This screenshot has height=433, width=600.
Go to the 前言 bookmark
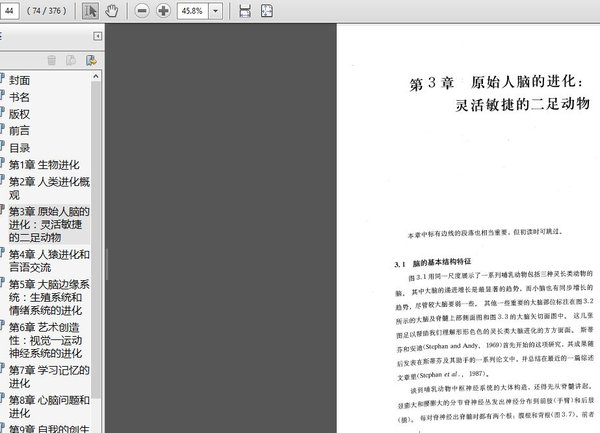point(20,131)
